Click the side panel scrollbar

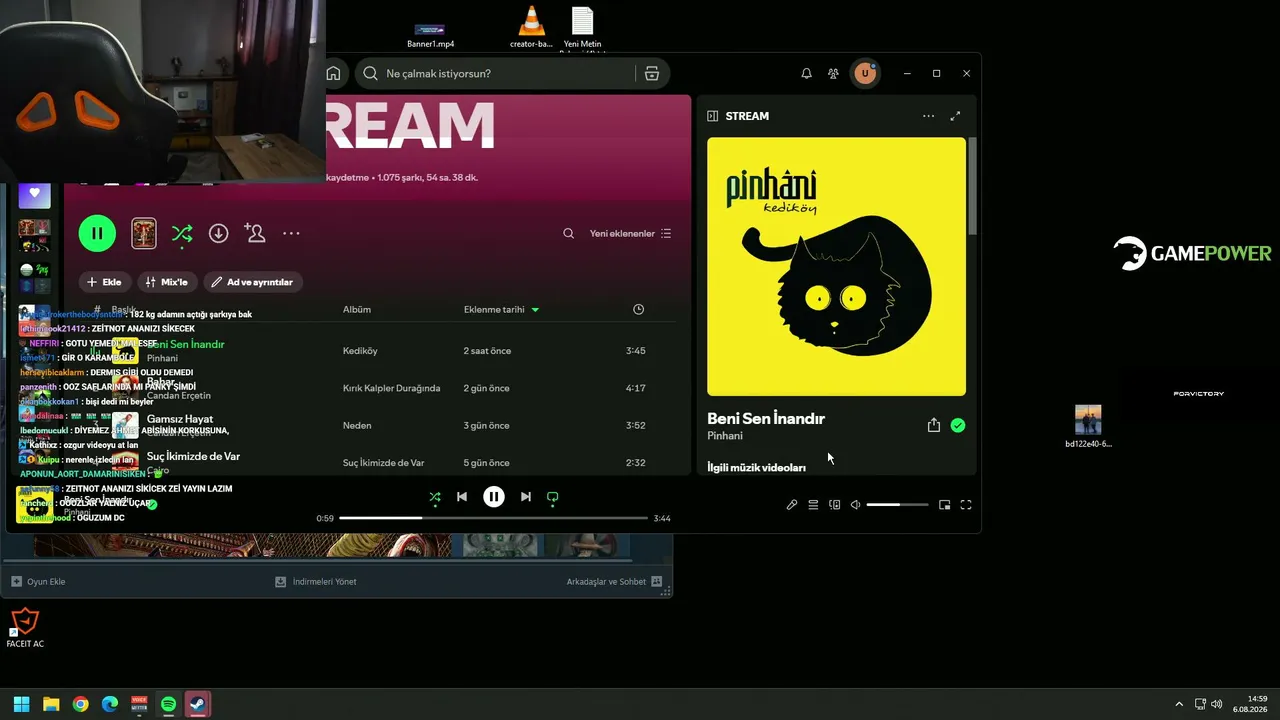pyautogui.click(x=972, y=186)
